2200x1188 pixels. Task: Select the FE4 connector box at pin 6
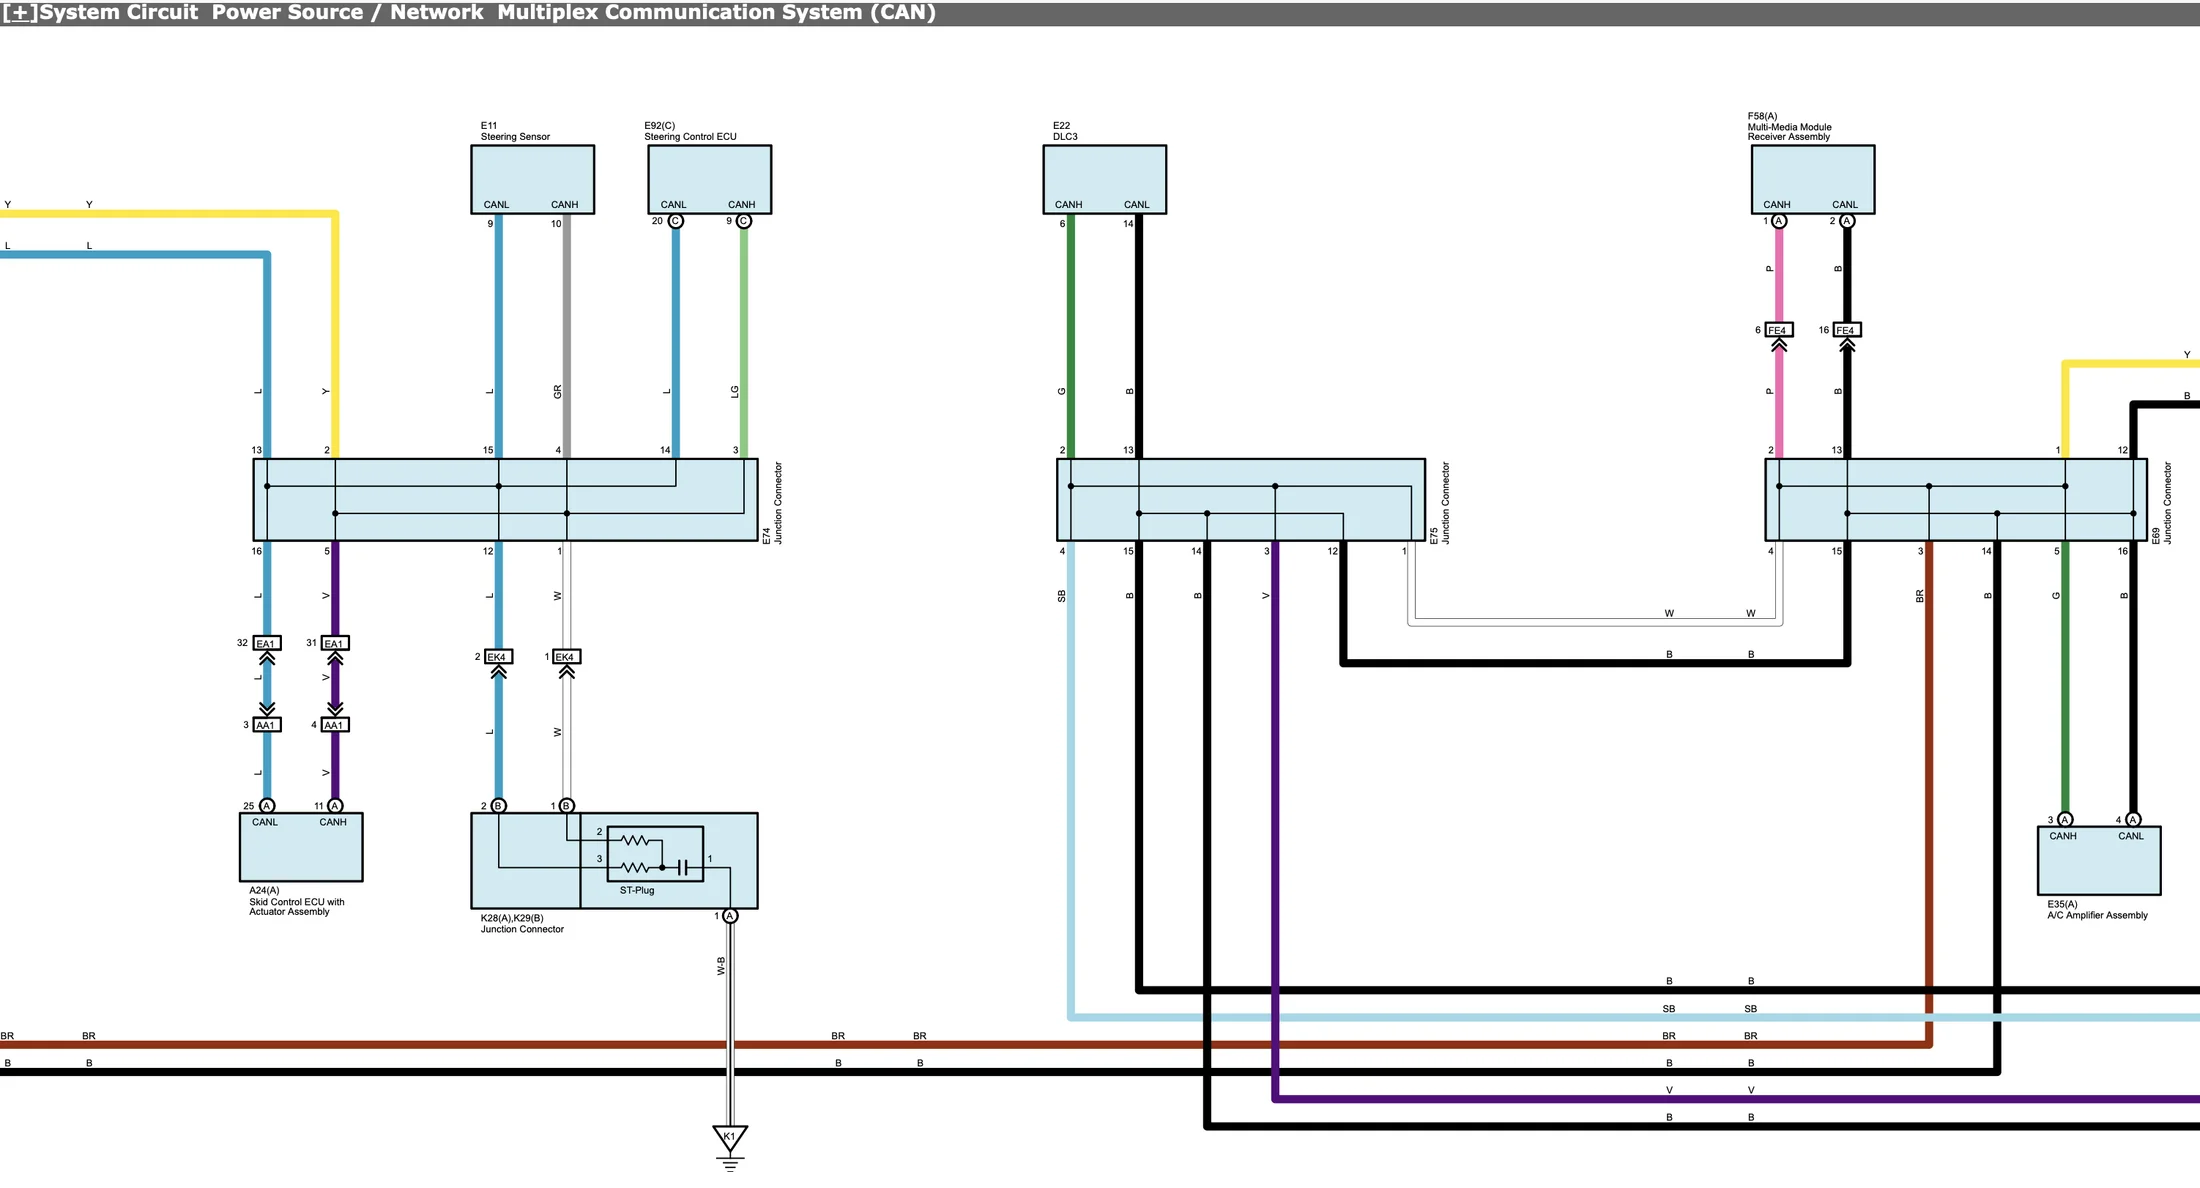pyautogui.click(x=1779, y=330)
